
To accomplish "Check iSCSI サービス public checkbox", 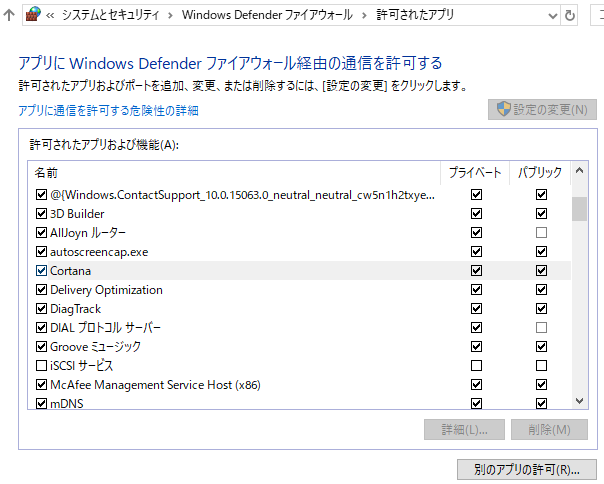I will pos(541,365).
